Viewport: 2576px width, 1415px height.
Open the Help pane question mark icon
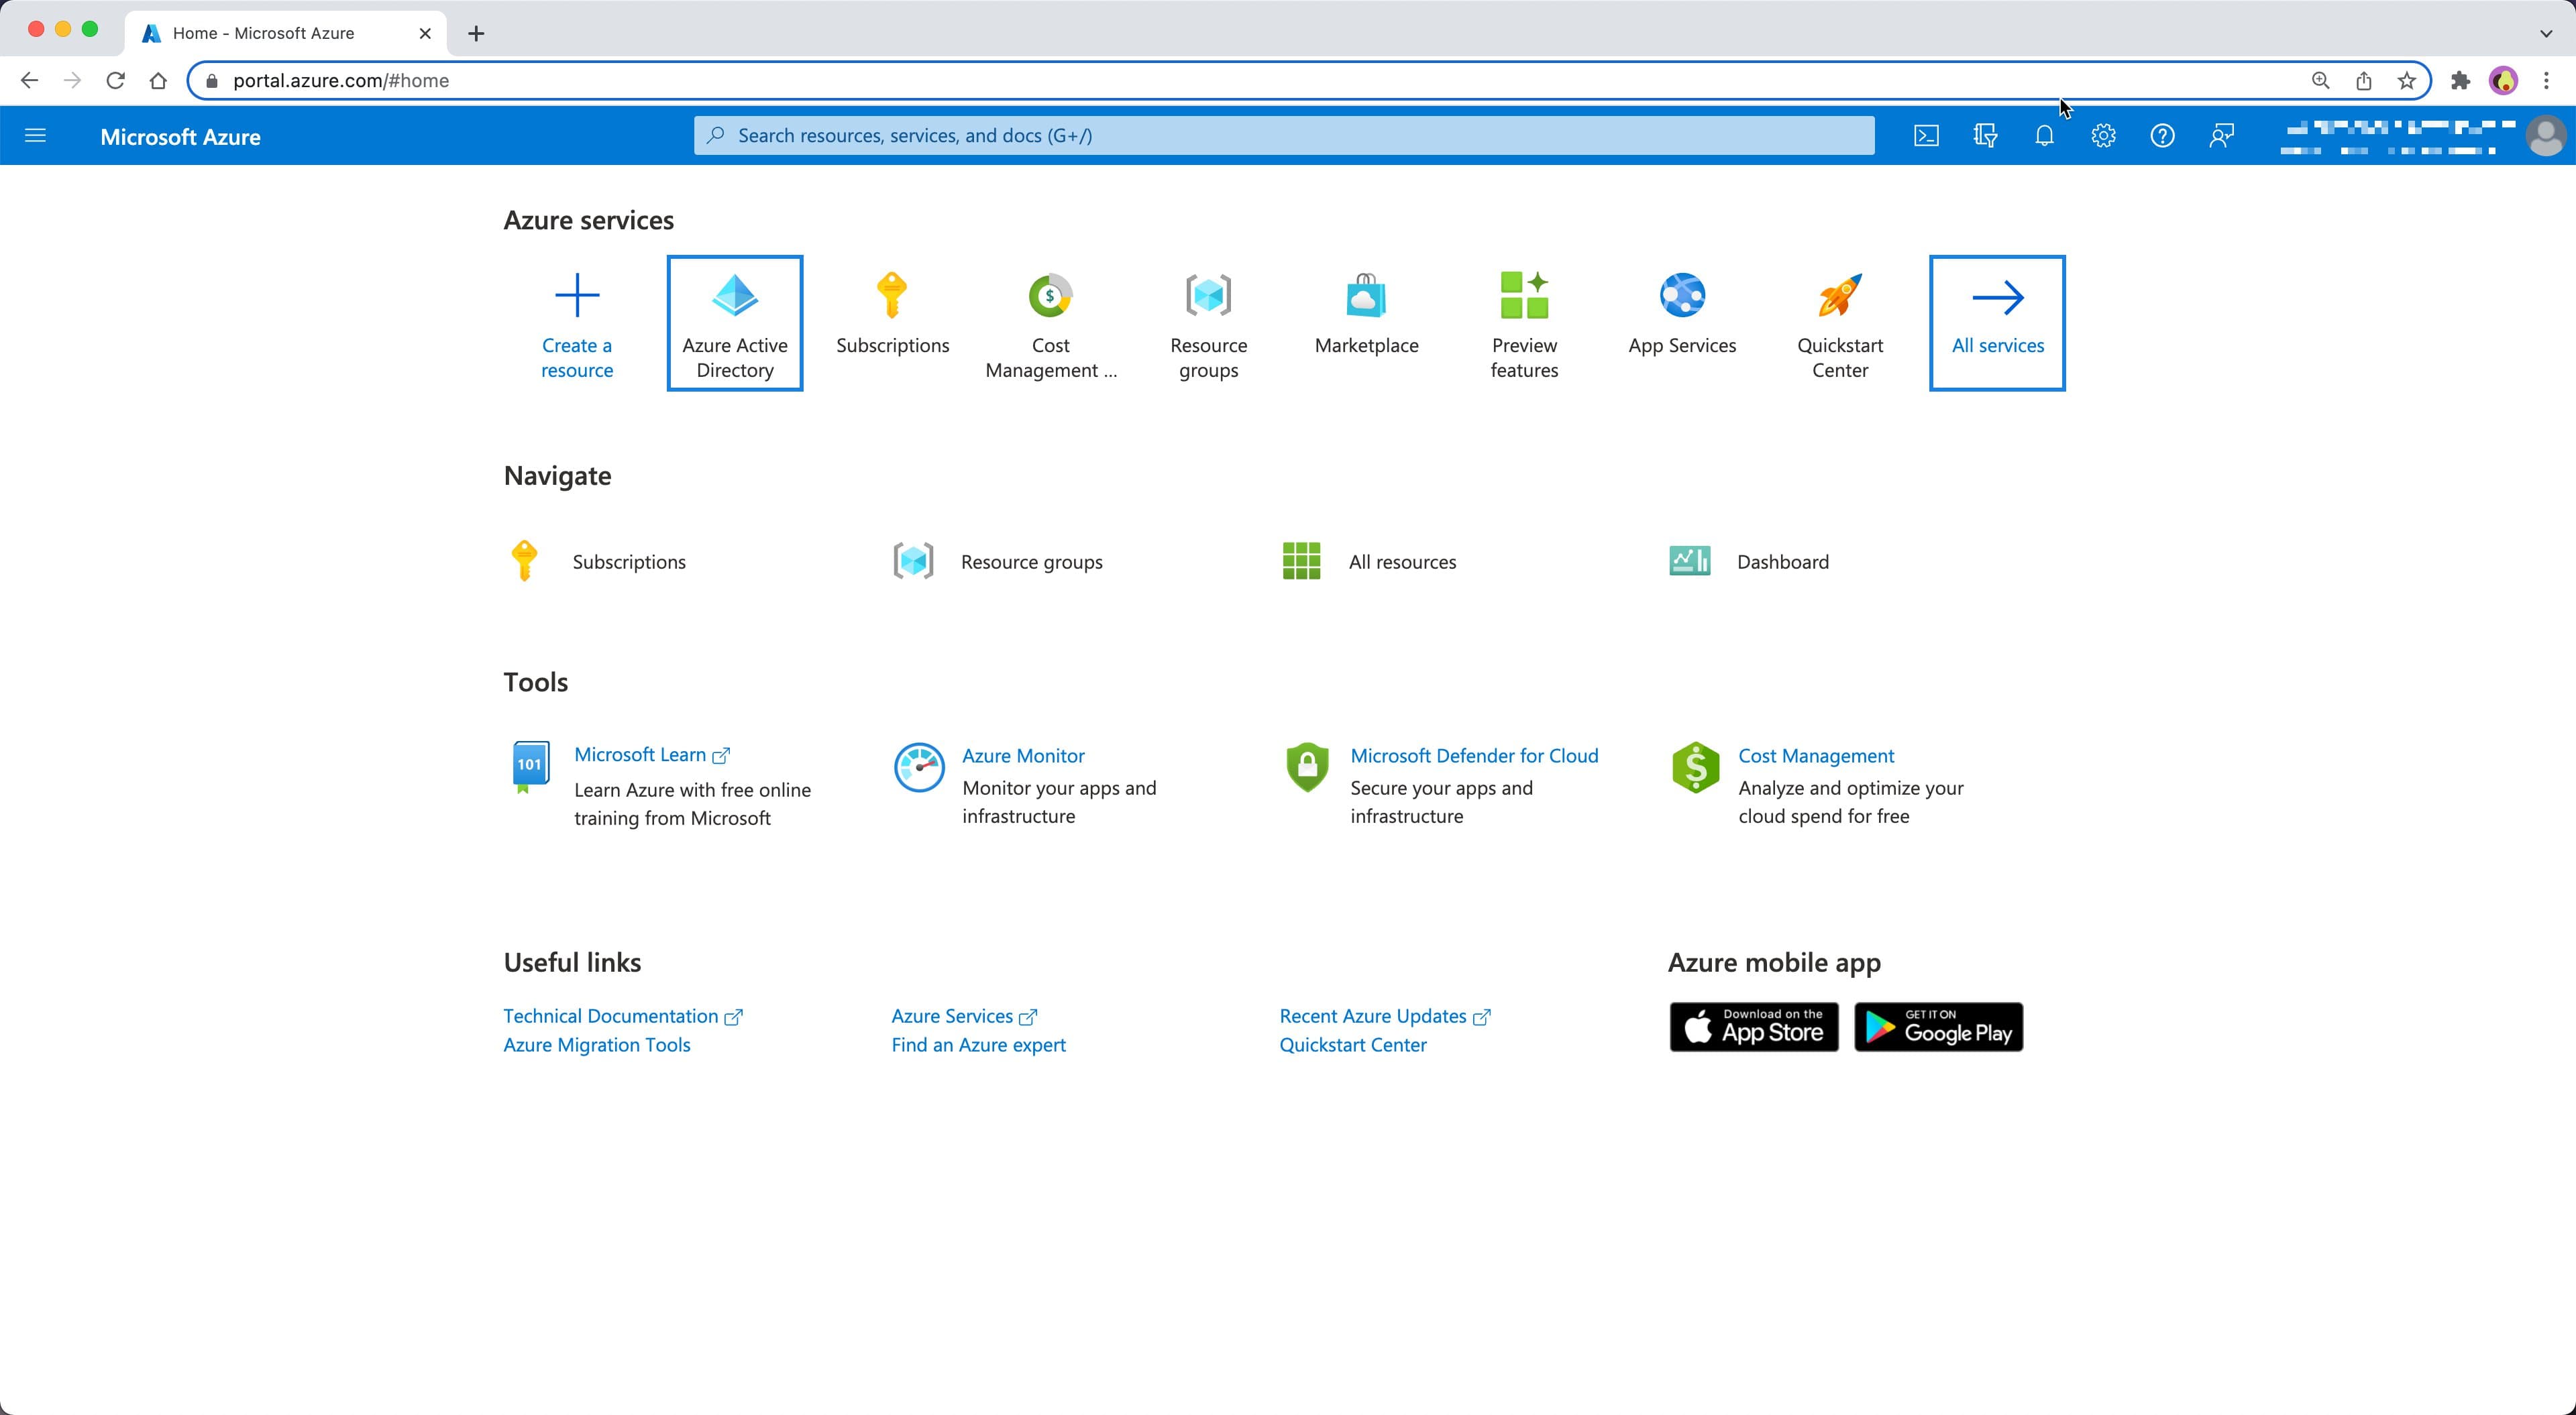coord(2162,135)
